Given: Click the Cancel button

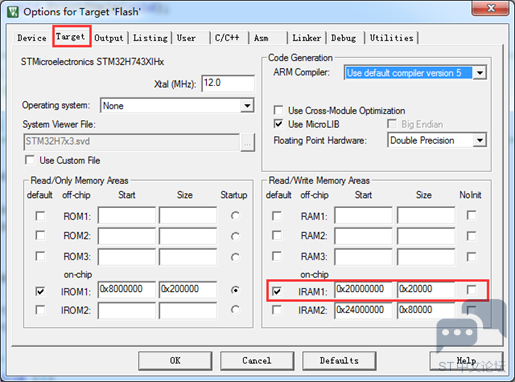Looking at the screenshot, I should [x=257, y=361].
